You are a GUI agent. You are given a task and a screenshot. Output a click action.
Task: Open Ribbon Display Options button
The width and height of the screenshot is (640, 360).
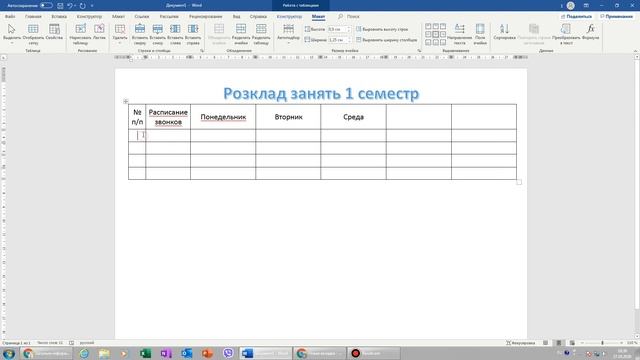(586, 5)
